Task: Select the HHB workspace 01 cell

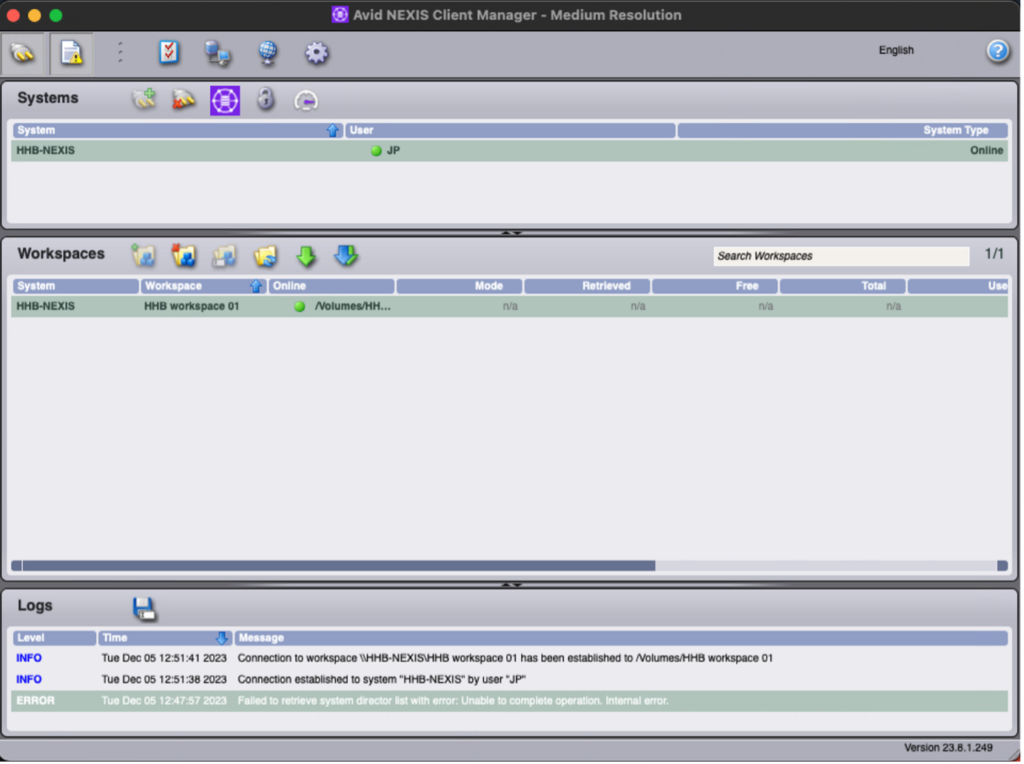Action: tap(191, 306)
